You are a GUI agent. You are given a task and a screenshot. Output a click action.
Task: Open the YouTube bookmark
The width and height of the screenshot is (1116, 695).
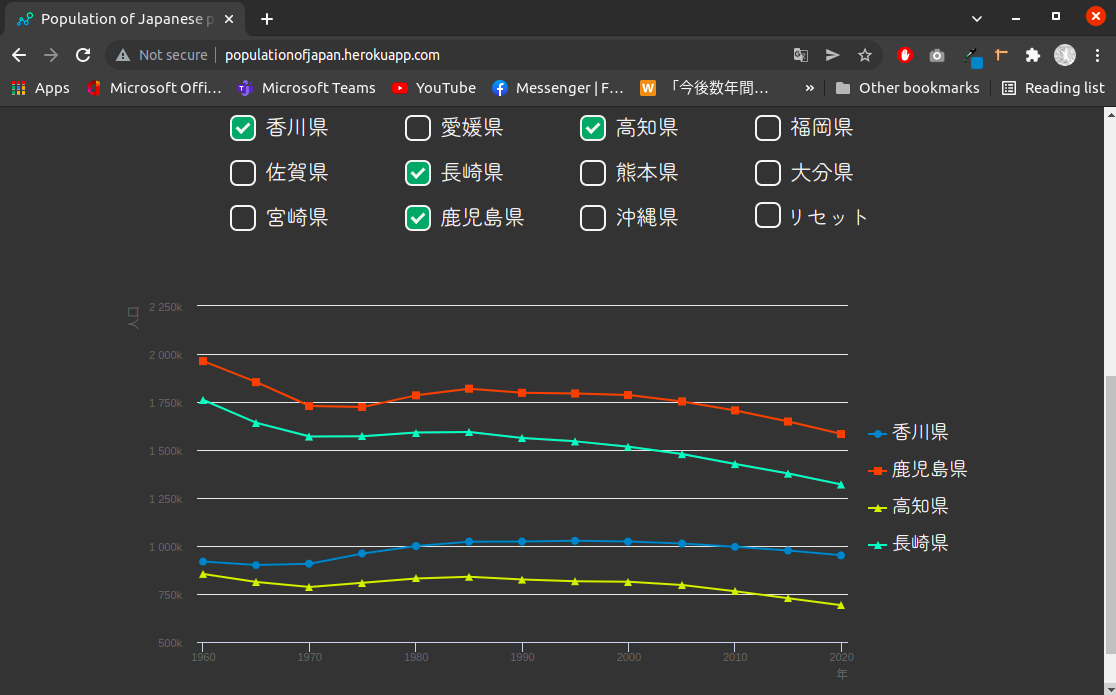pyautogui.click(x=434, y=88)
